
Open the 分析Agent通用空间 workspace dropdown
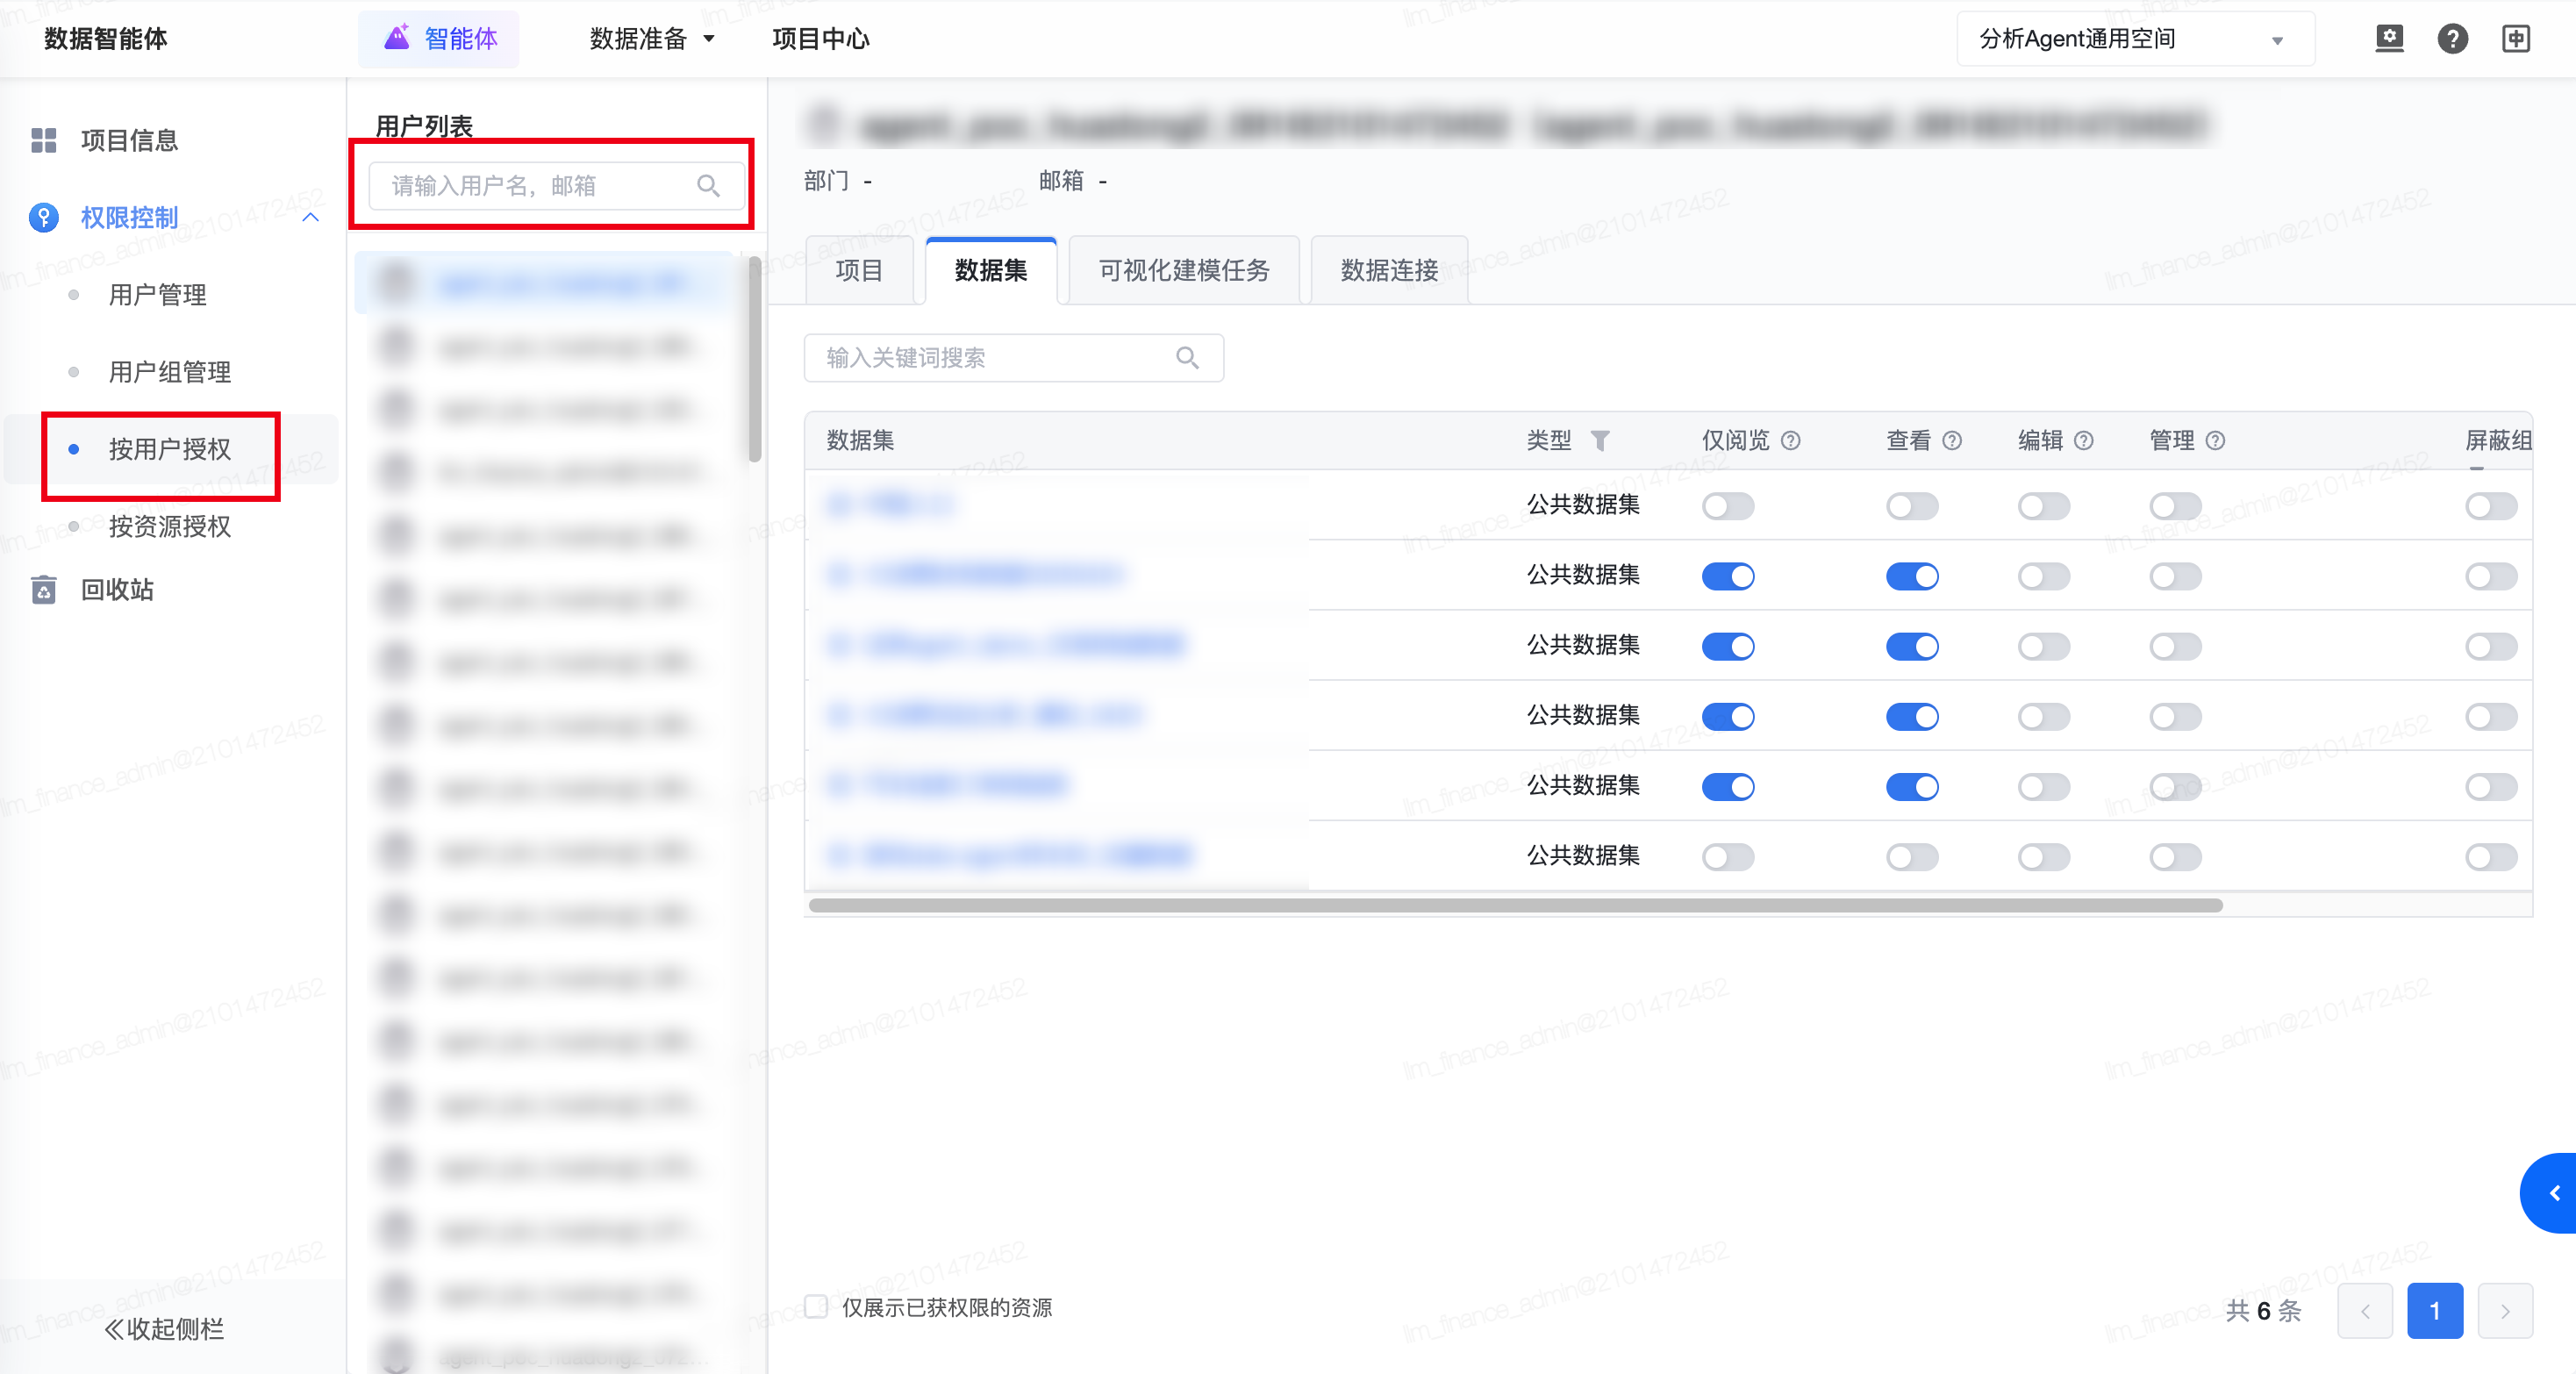2135,39
